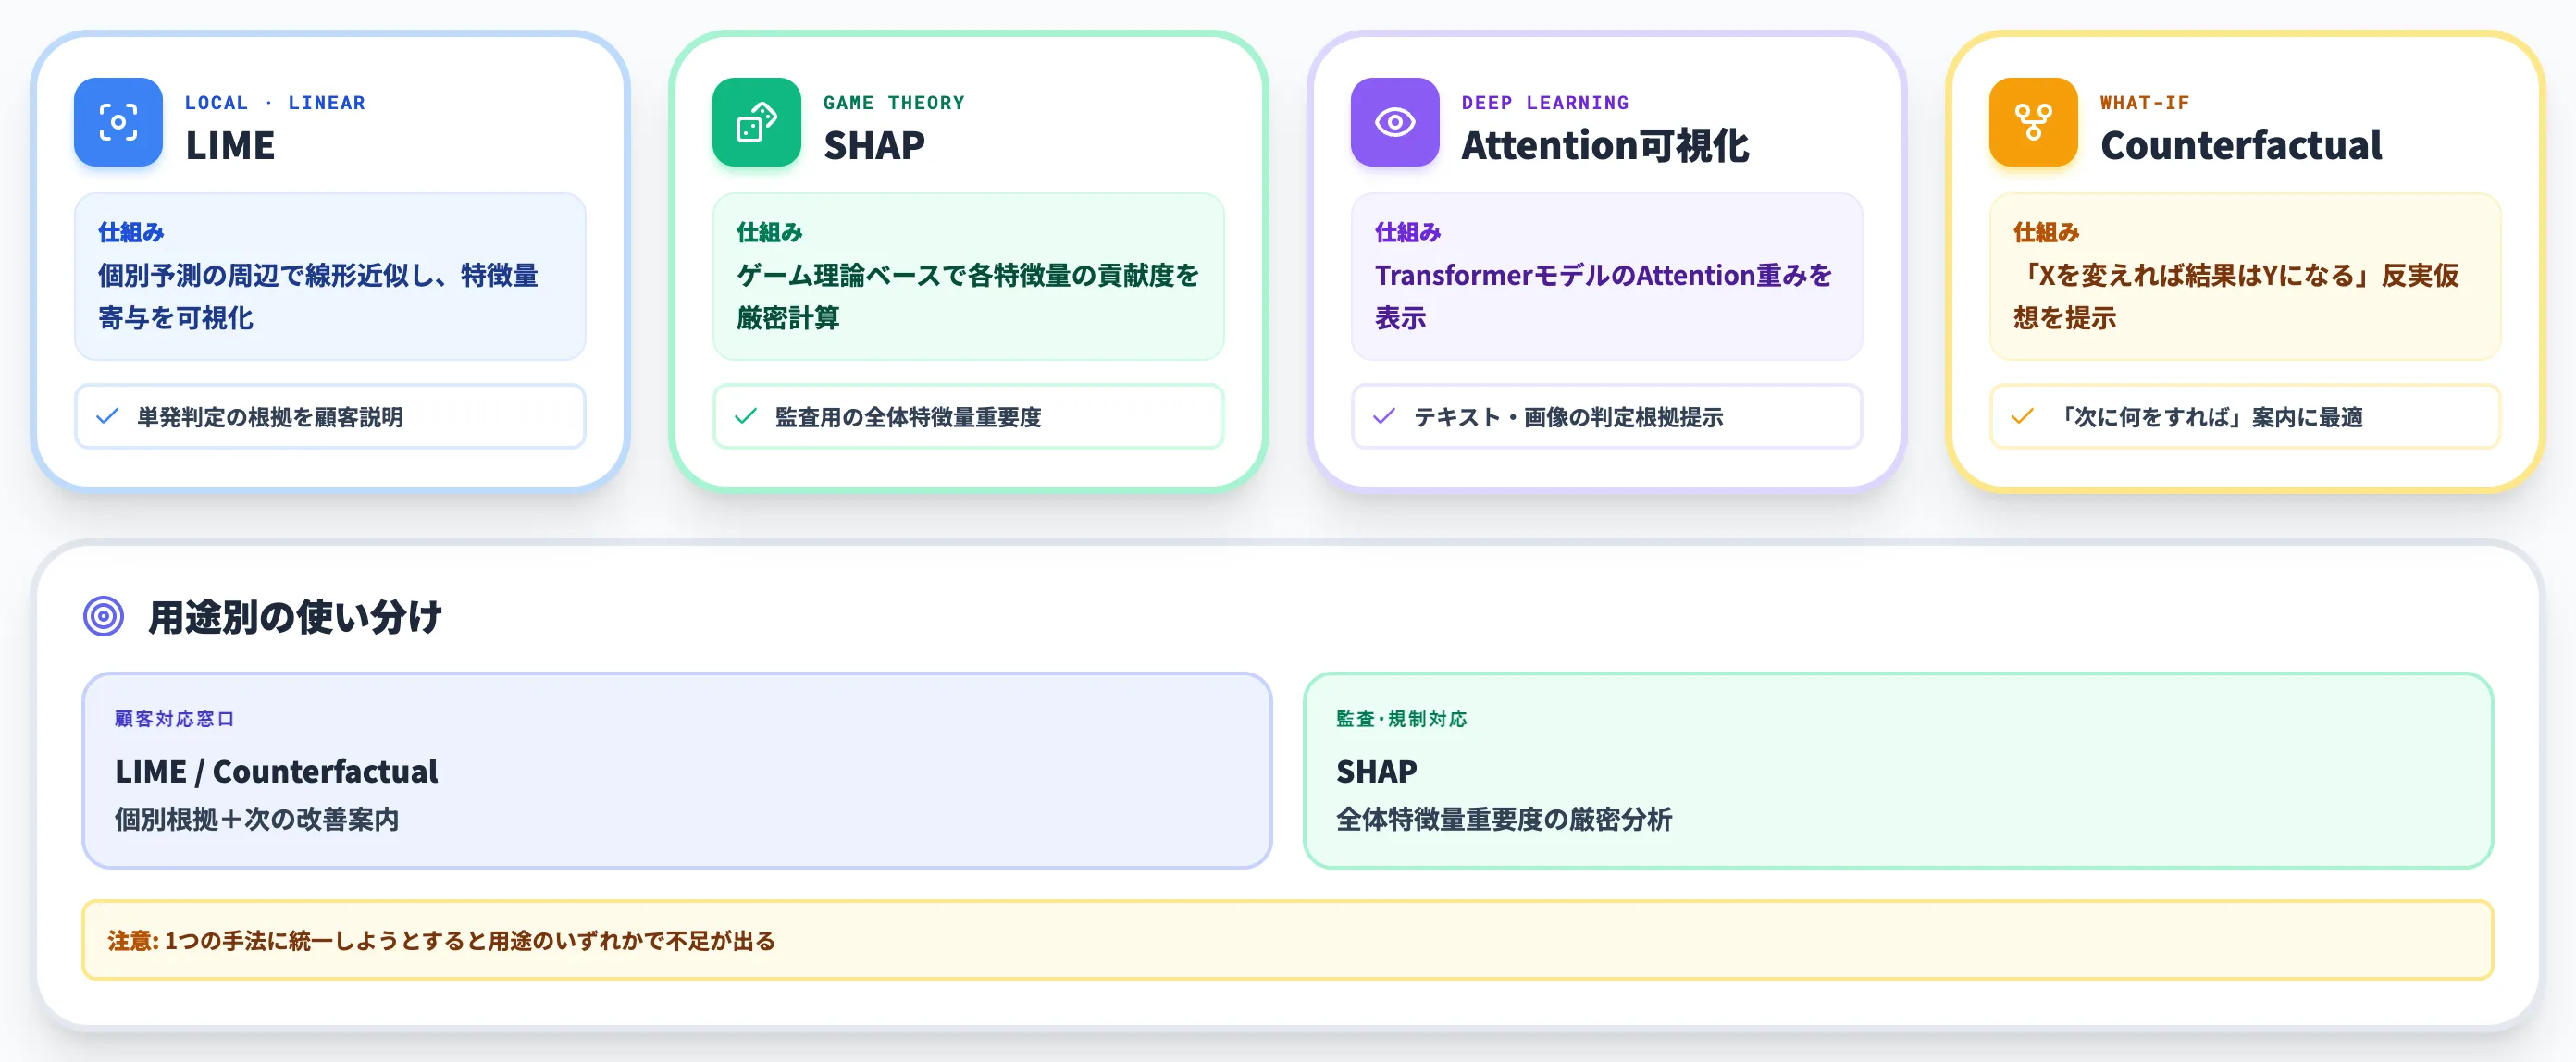Click the テキスト・画像の判定根拠提示 text
The width and height of the screenshot is (2576, 1062).
point(1568,417)
